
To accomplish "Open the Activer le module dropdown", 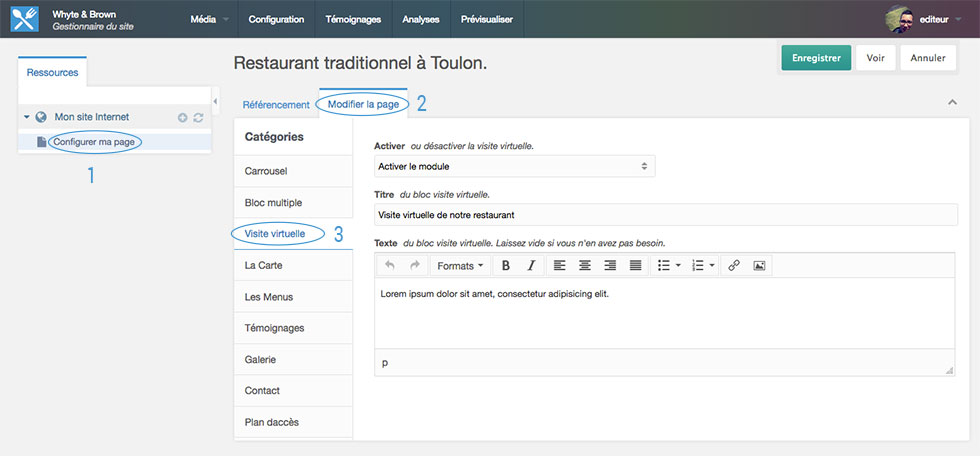I will click(x=514, y=166).
